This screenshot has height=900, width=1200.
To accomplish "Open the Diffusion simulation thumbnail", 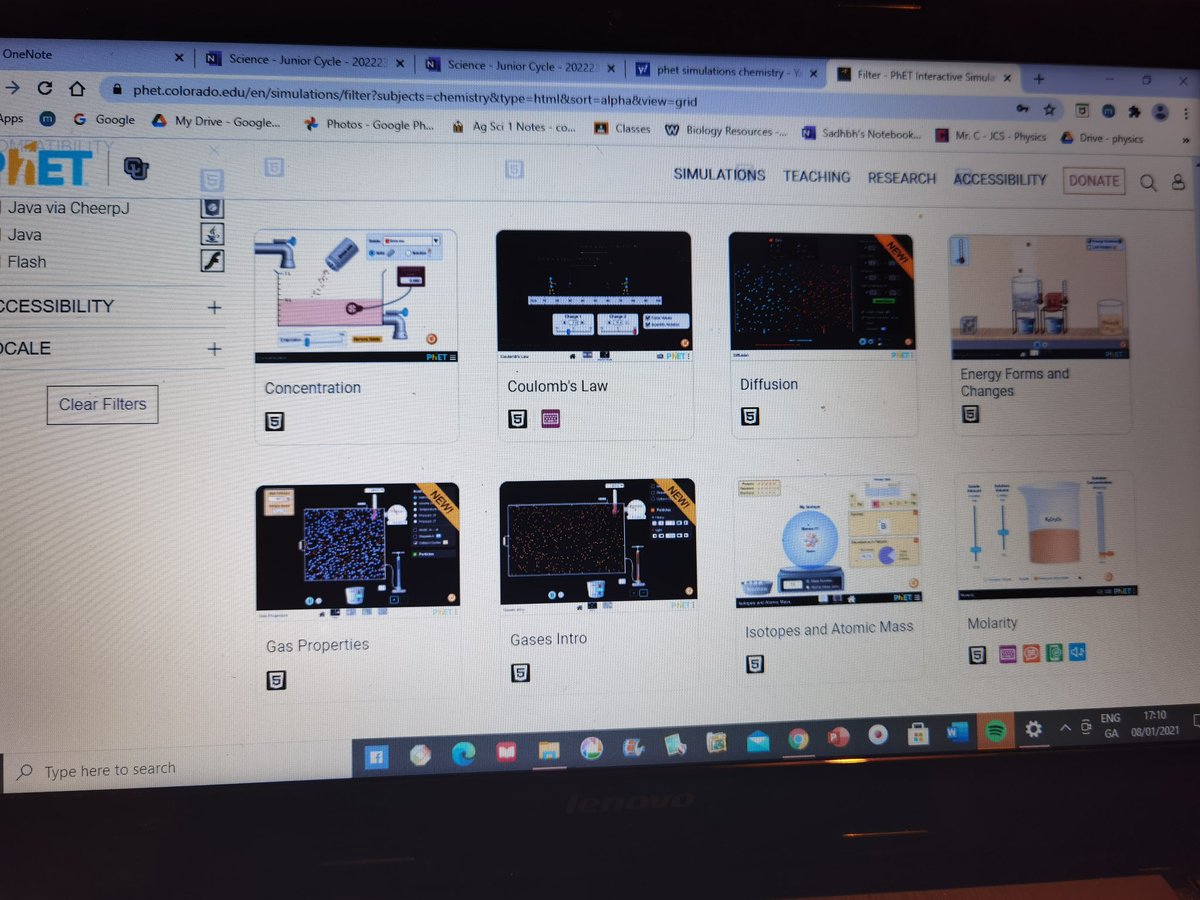I will [x=824, y=290].
